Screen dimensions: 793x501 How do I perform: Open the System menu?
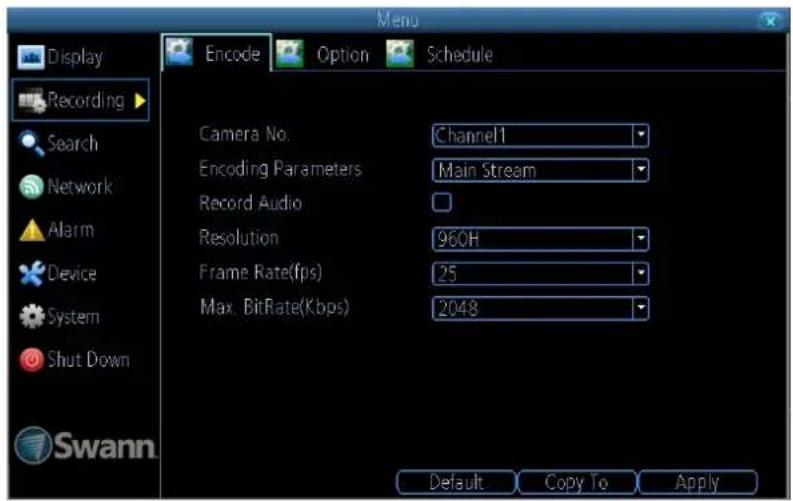(x=59, y=316)
